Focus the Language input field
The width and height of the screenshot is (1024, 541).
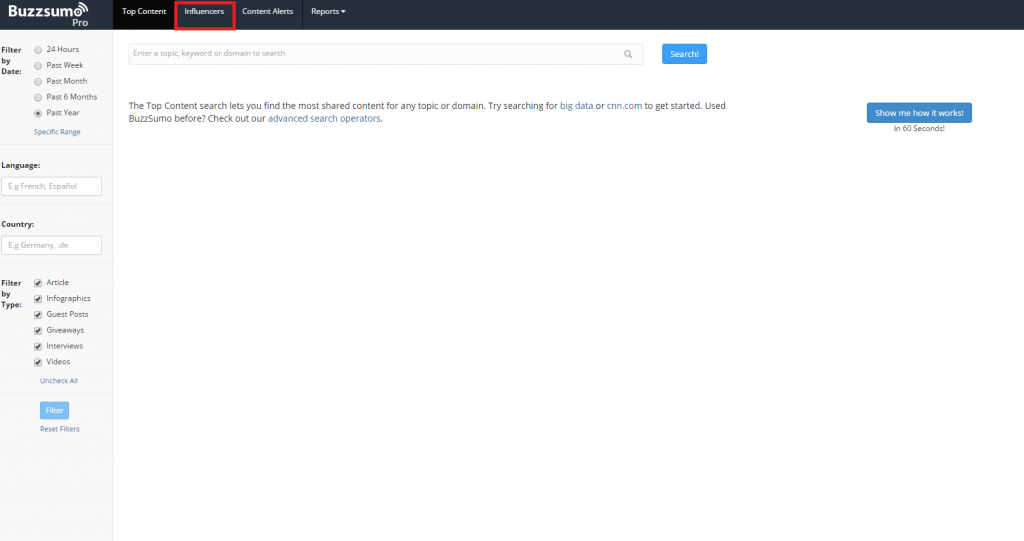[x=52, y=186]
